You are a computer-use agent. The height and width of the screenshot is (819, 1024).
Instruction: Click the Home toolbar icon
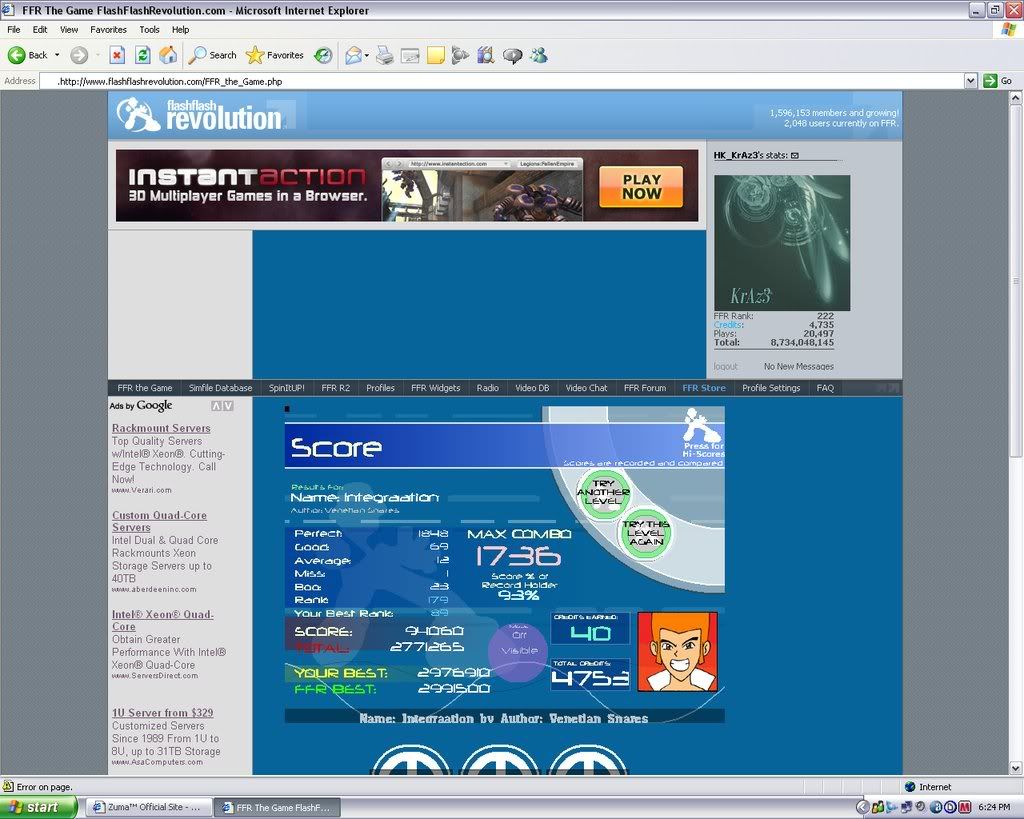pyautogui.click(x=168, y=55)
